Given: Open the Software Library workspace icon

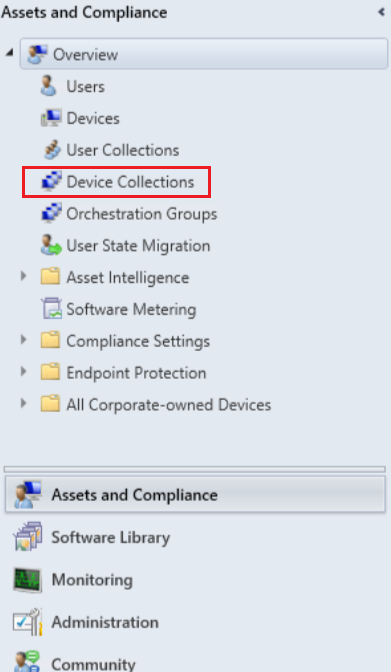Looking at the screenshot, I should pos(27,537).
